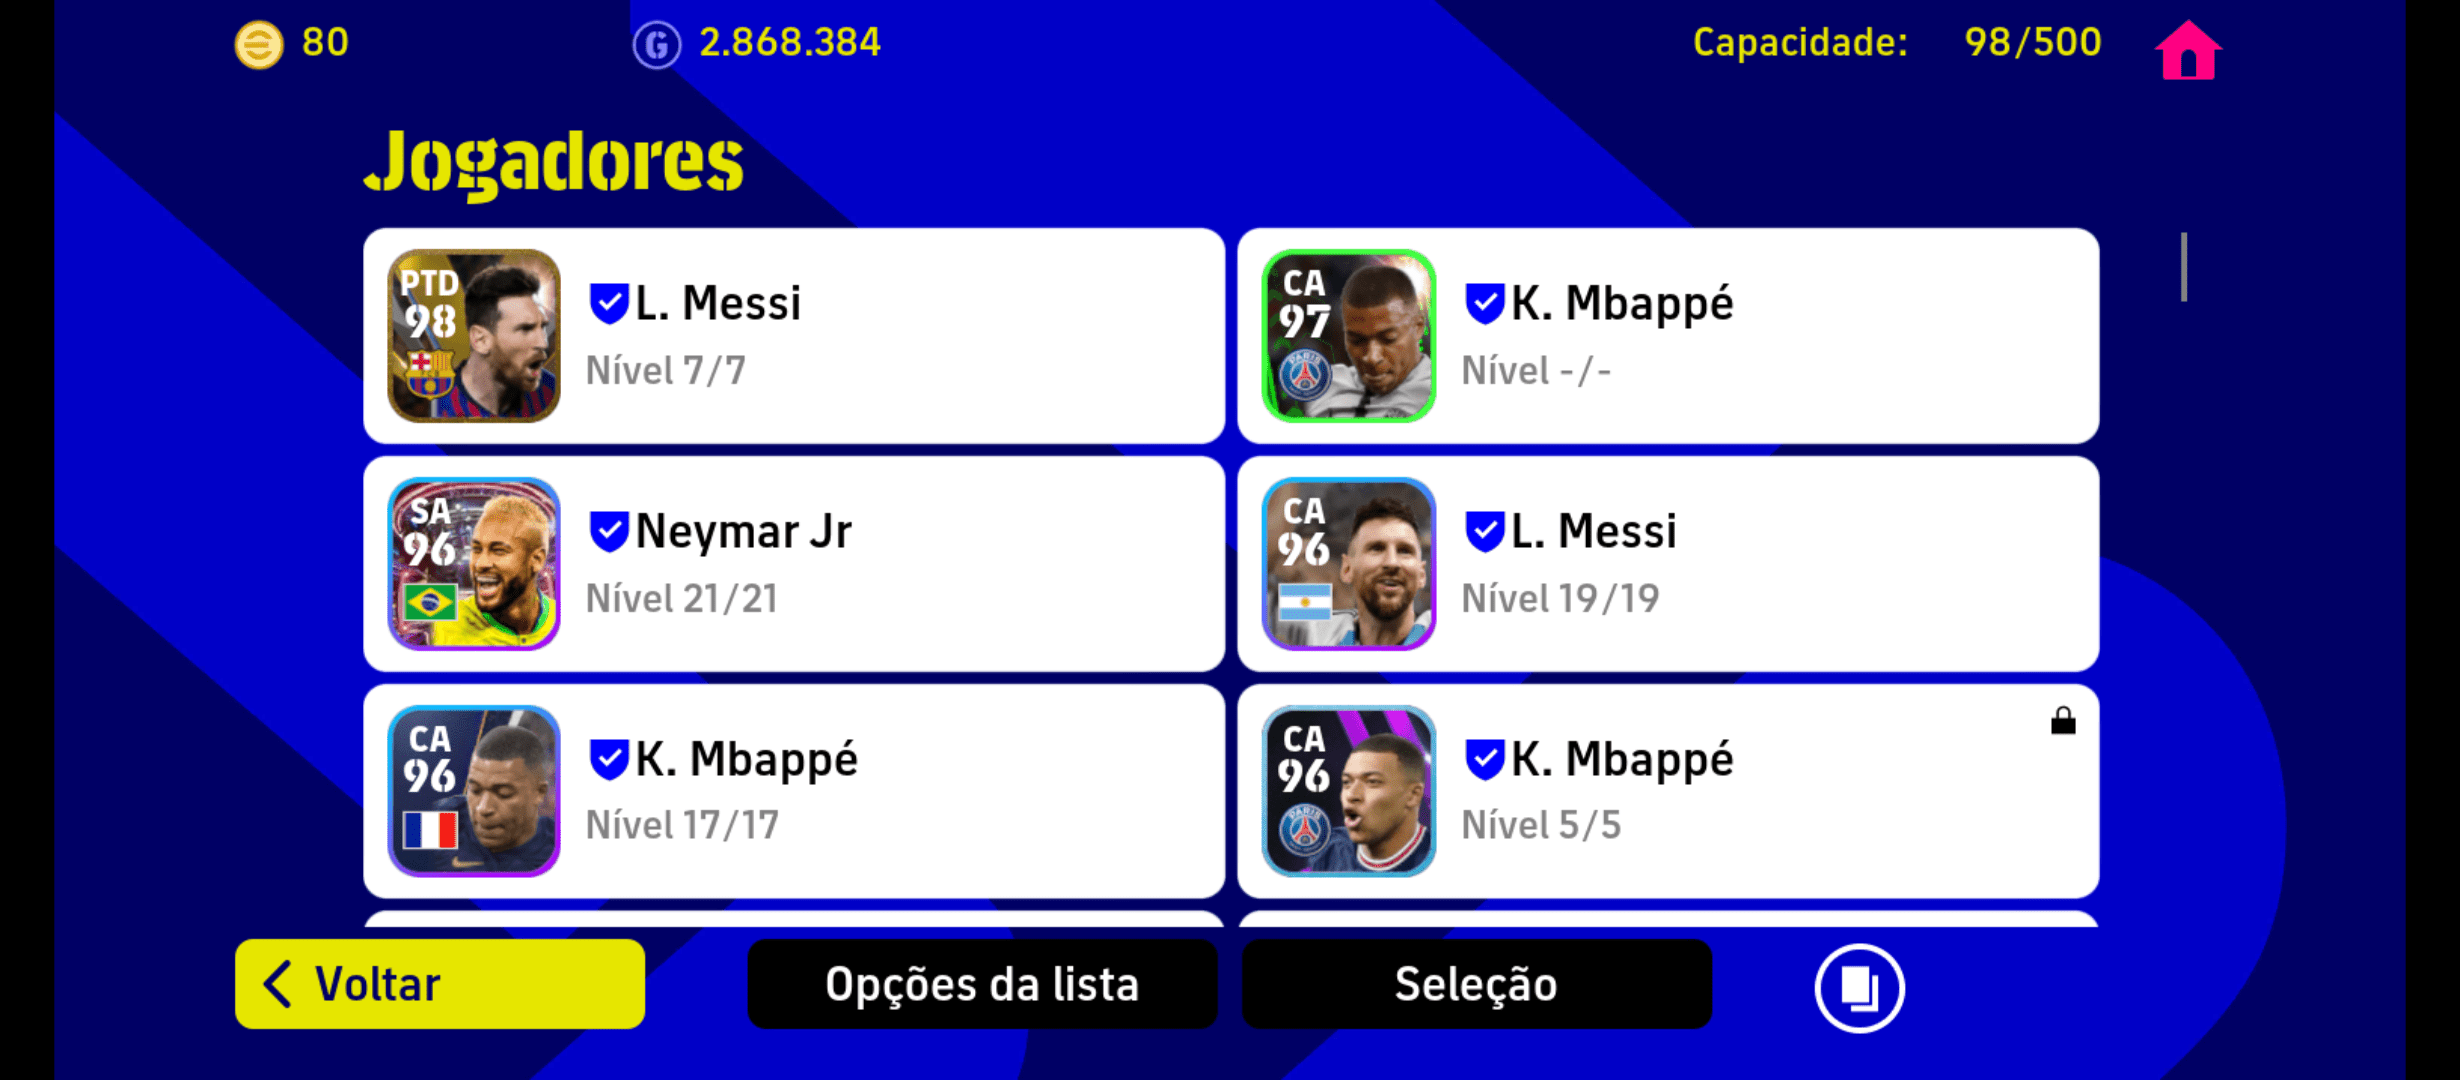The height and width of the screenshot is (1080, 2460).
Task: Tap the GP currency icon
Action: click(x=657, y=45)
